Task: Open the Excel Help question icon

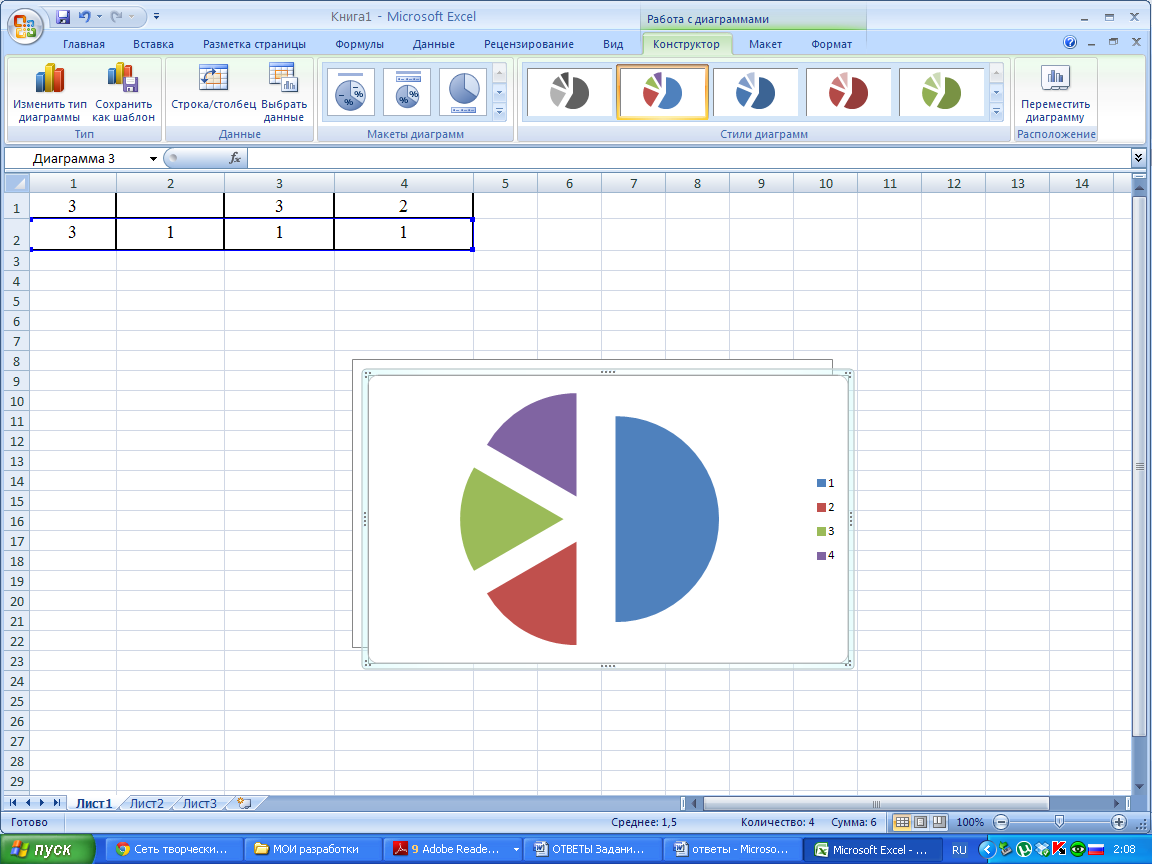Action: [1070, 43]
